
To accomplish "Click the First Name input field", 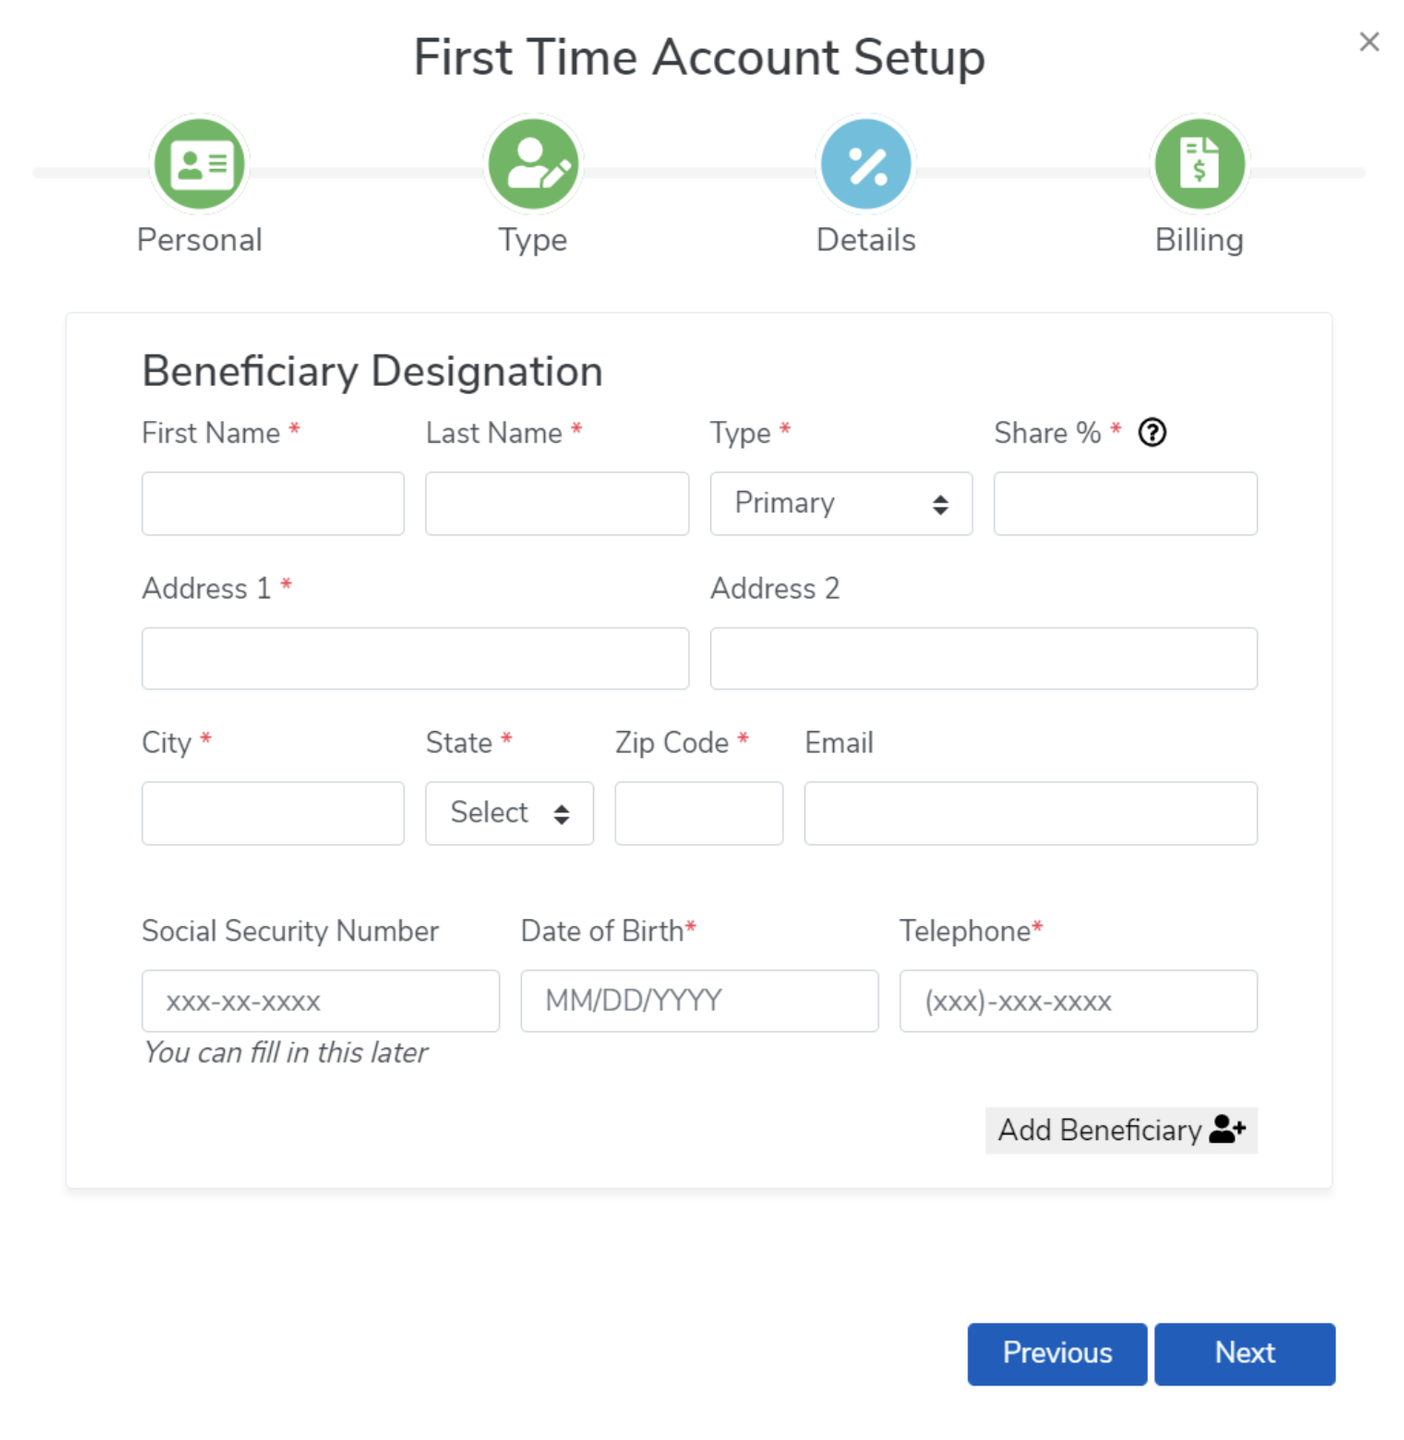I will [272, 503].
